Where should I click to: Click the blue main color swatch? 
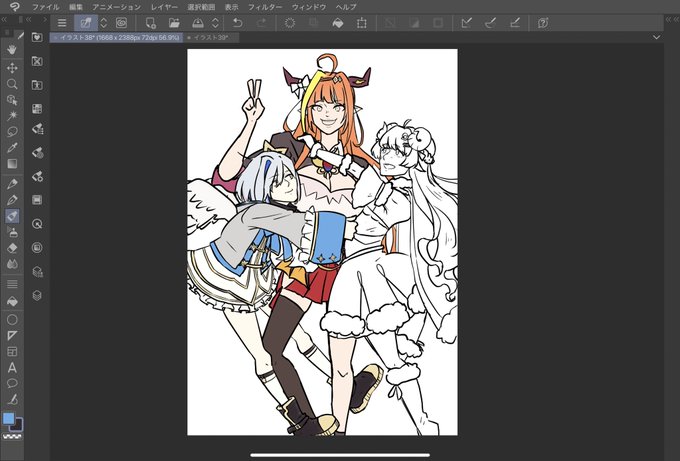[x=8, y=418]
